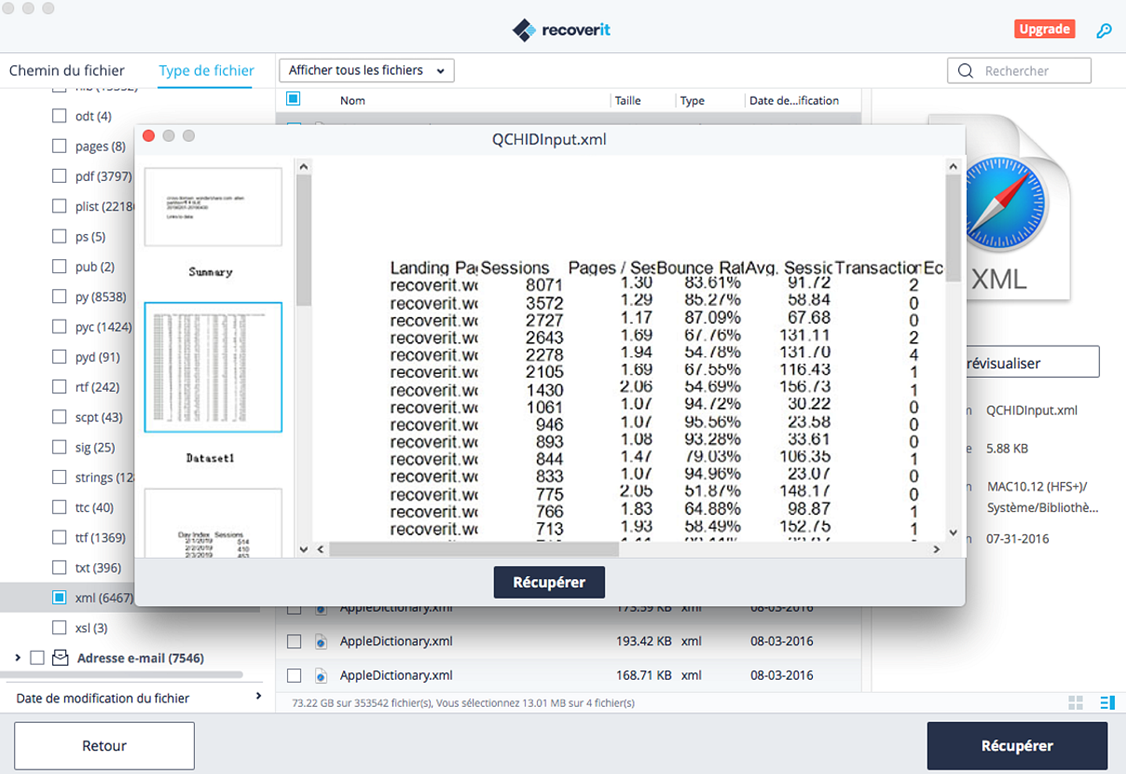Click the Rechercher search field
Screen dimensions: 1126x774
(x=1020, y=70)
